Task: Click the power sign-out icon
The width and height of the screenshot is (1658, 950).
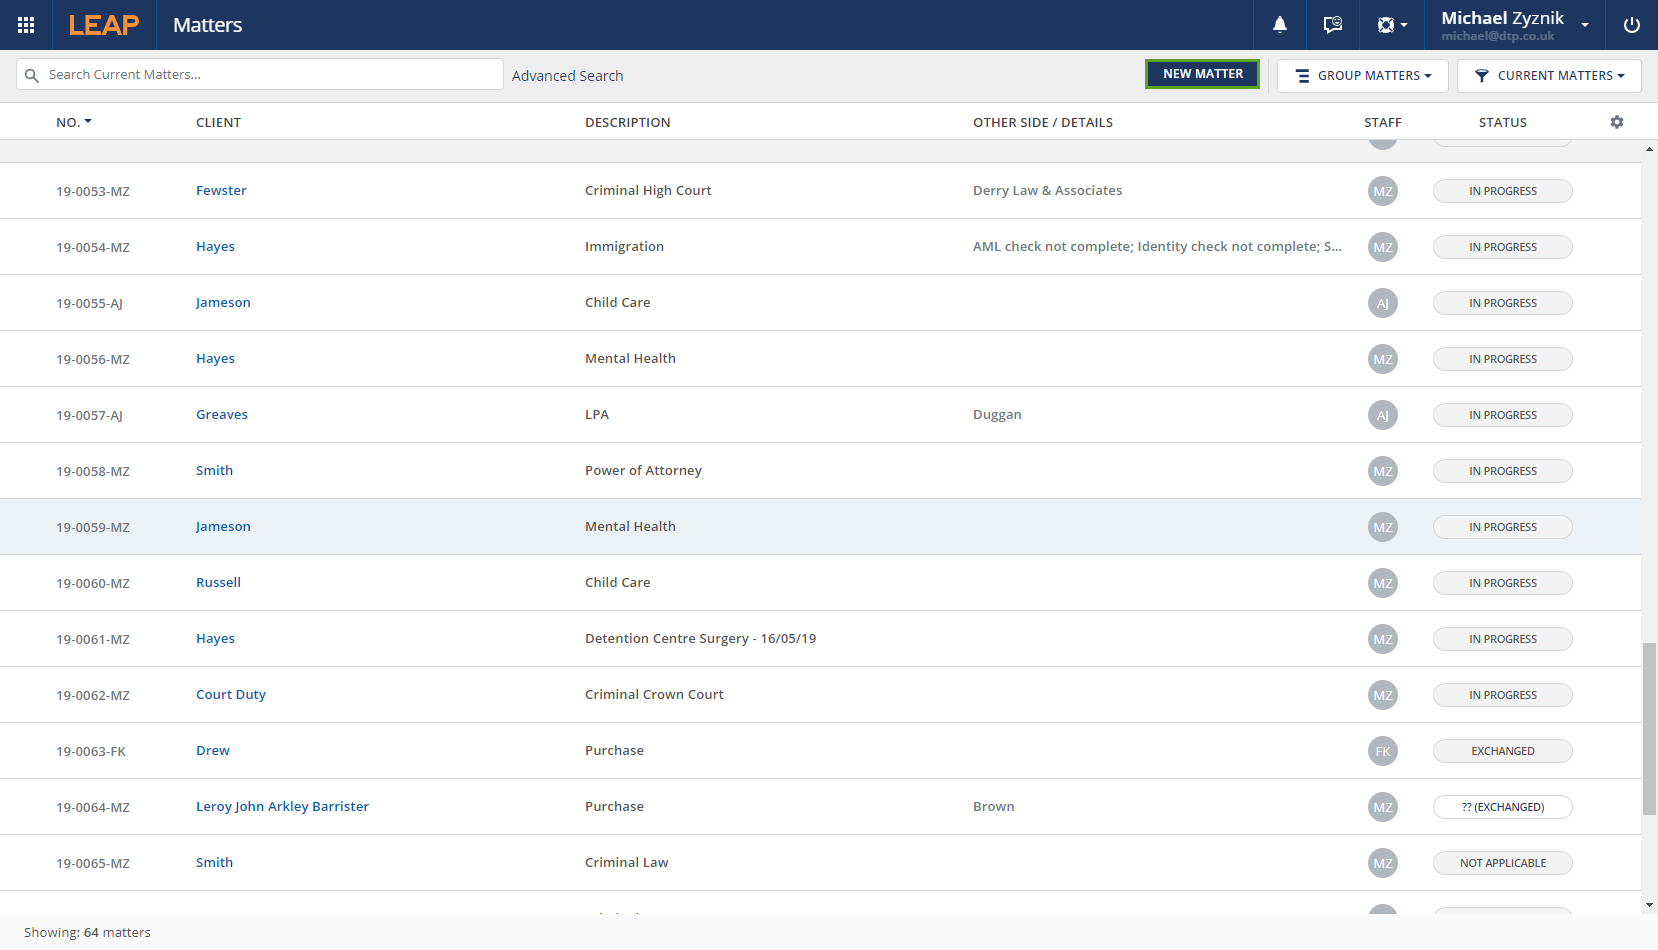Action: pos(1631,25)
